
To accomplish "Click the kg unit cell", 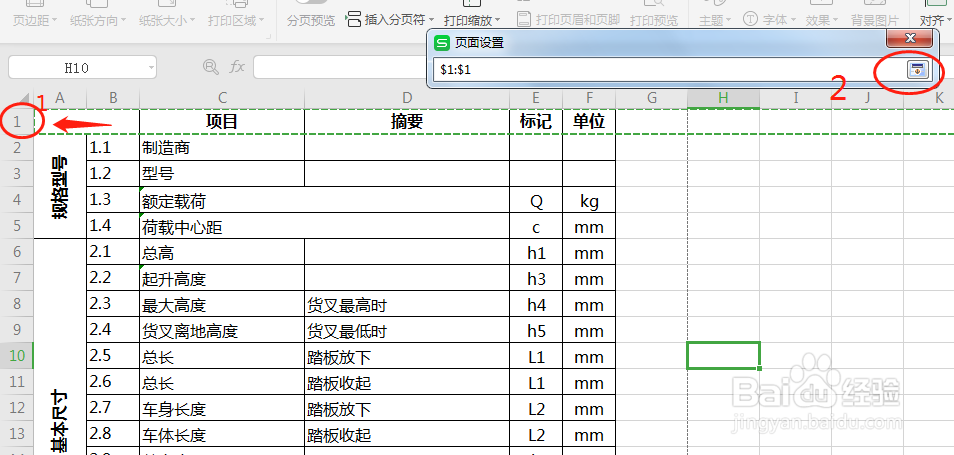I will tap(589, 200).
